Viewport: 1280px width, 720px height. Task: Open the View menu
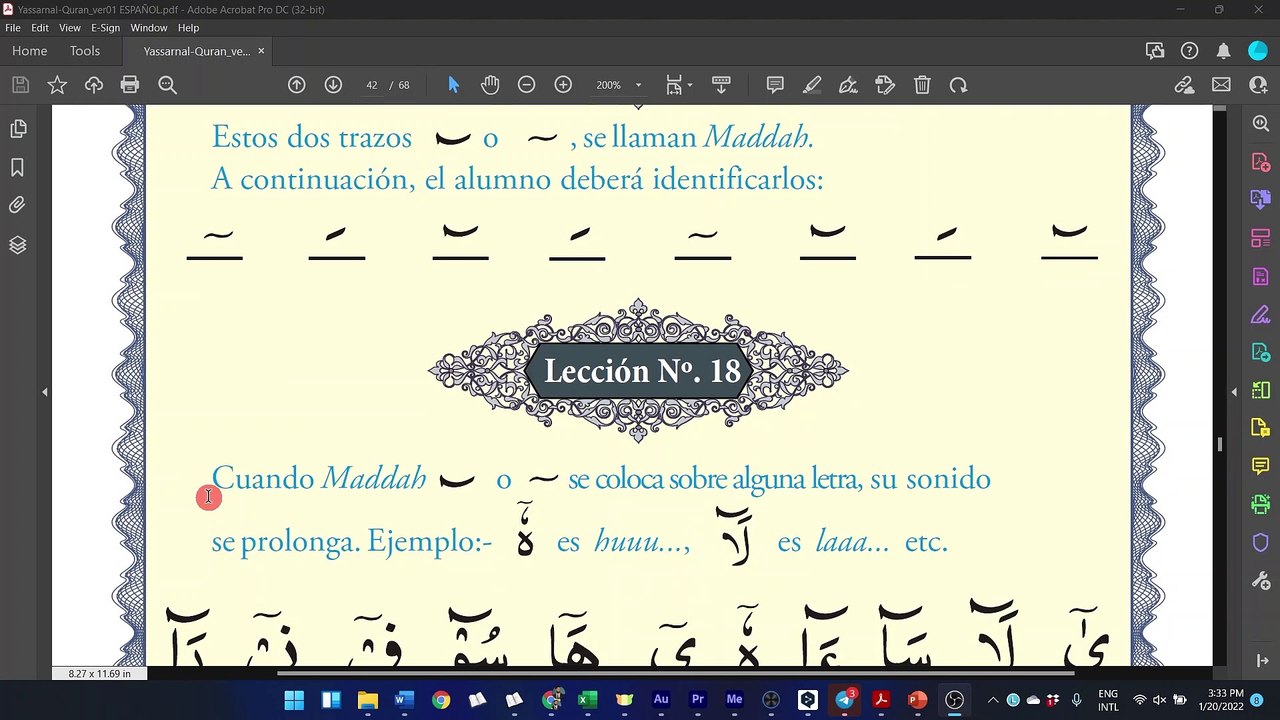pos(70,28)
